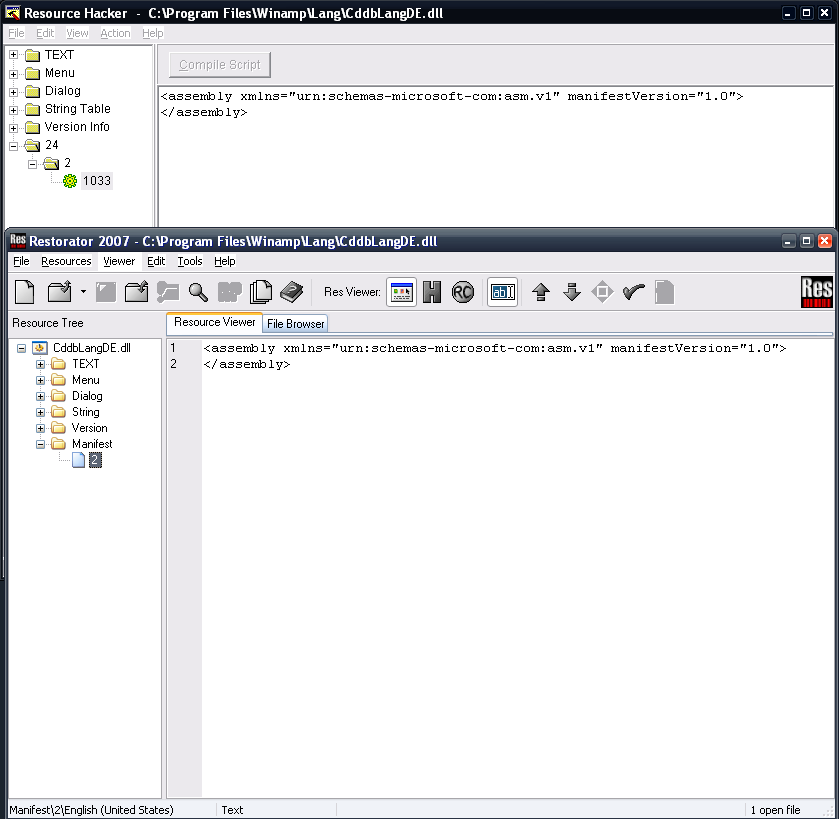Select CddbLangDE.dll in Resource Tree
This screenshot has height=819, width=839.
point(91,348)
